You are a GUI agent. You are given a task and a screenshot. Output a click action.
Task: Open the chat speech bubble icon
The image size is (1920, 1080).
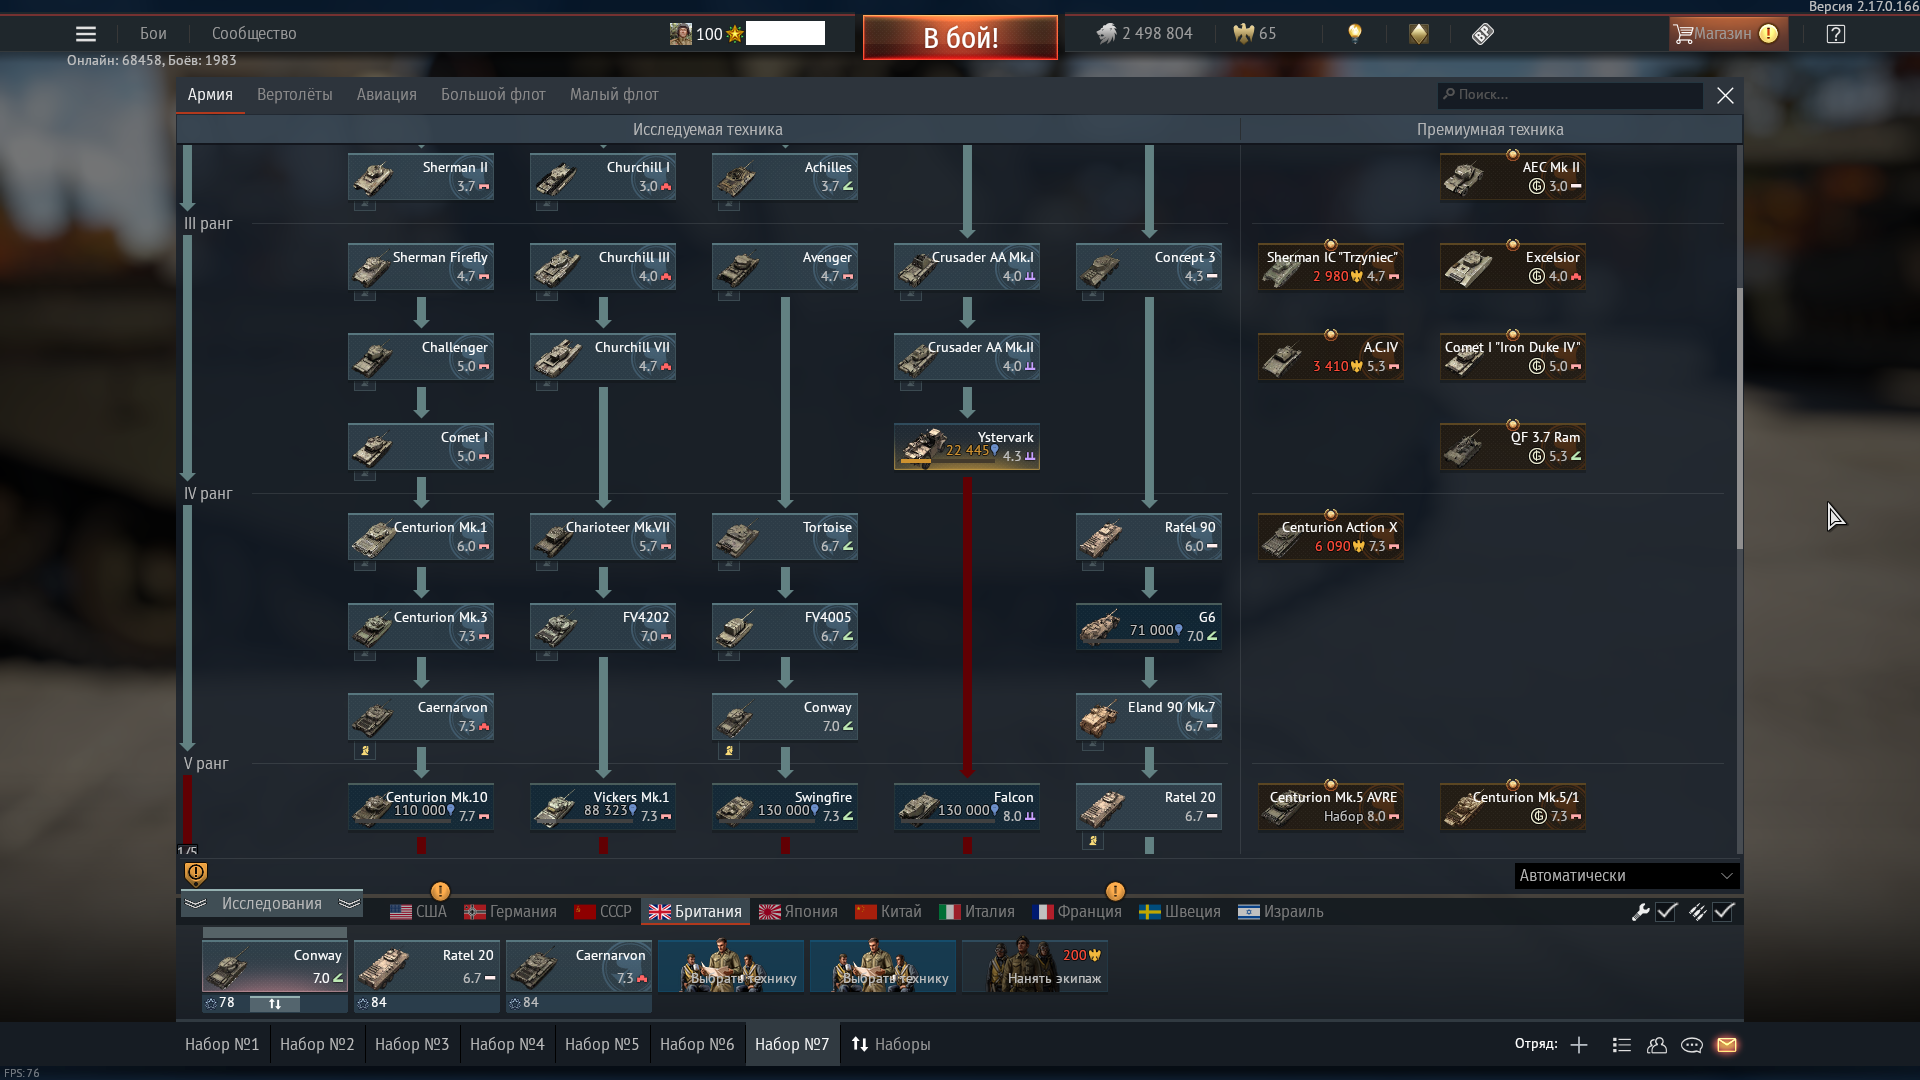pos(1692,1045)
